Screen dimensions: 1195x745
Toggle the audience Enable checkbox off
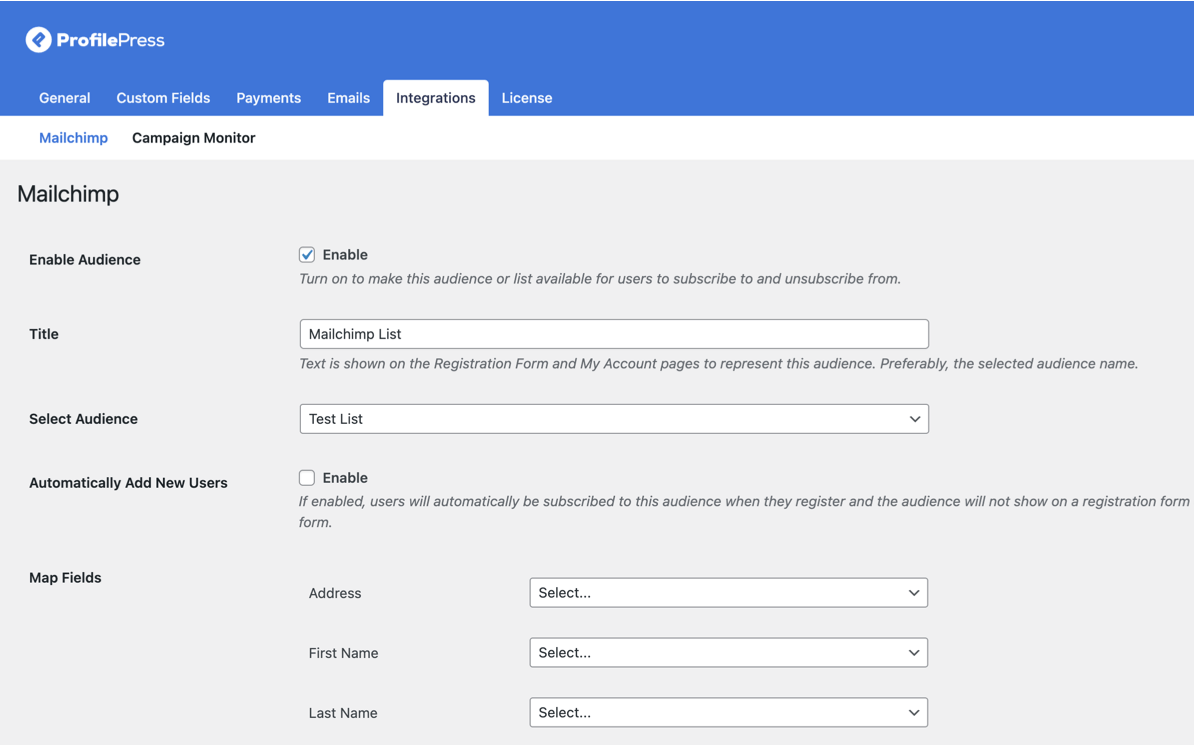[x=307, y=254]
